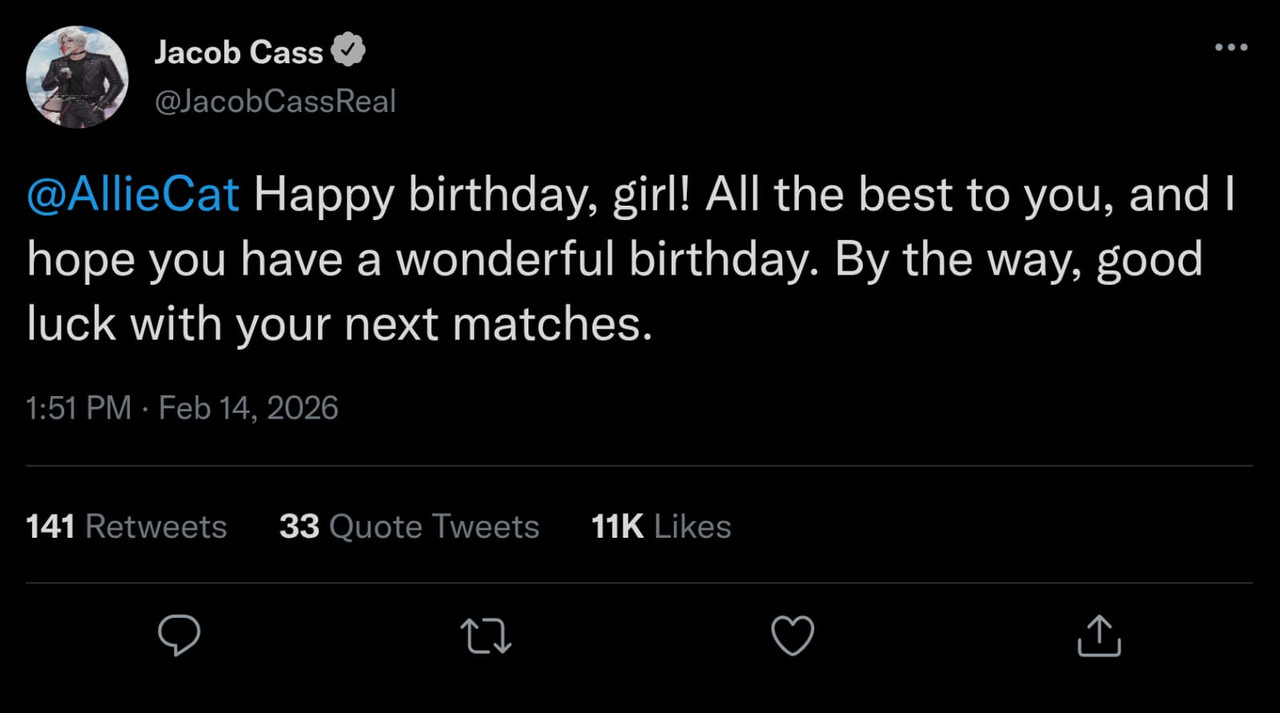This screenshot has width=1280, height=713.
Task: Click the reply speech bubble icon
Action: pyautogui.click(x=180, y=636)
